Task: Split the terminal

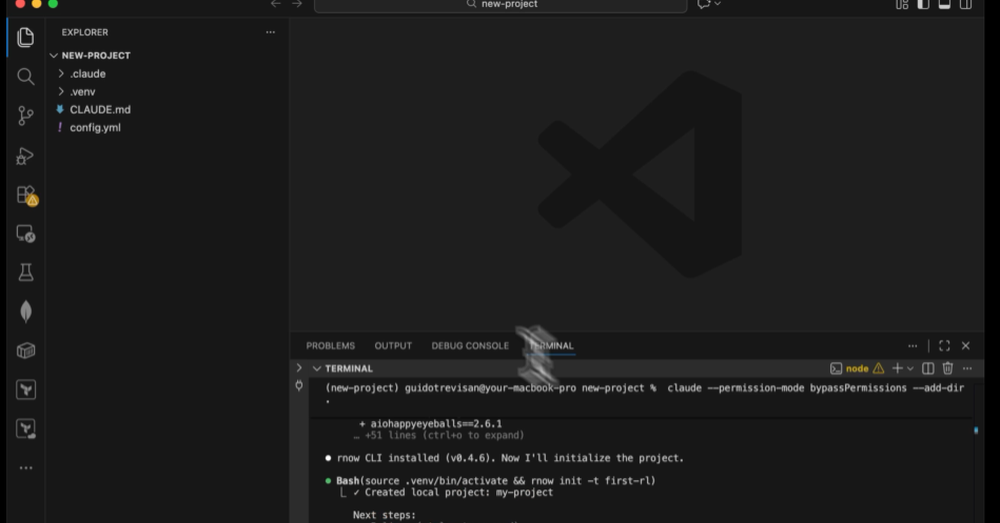Action: click(x=928, y=368)
